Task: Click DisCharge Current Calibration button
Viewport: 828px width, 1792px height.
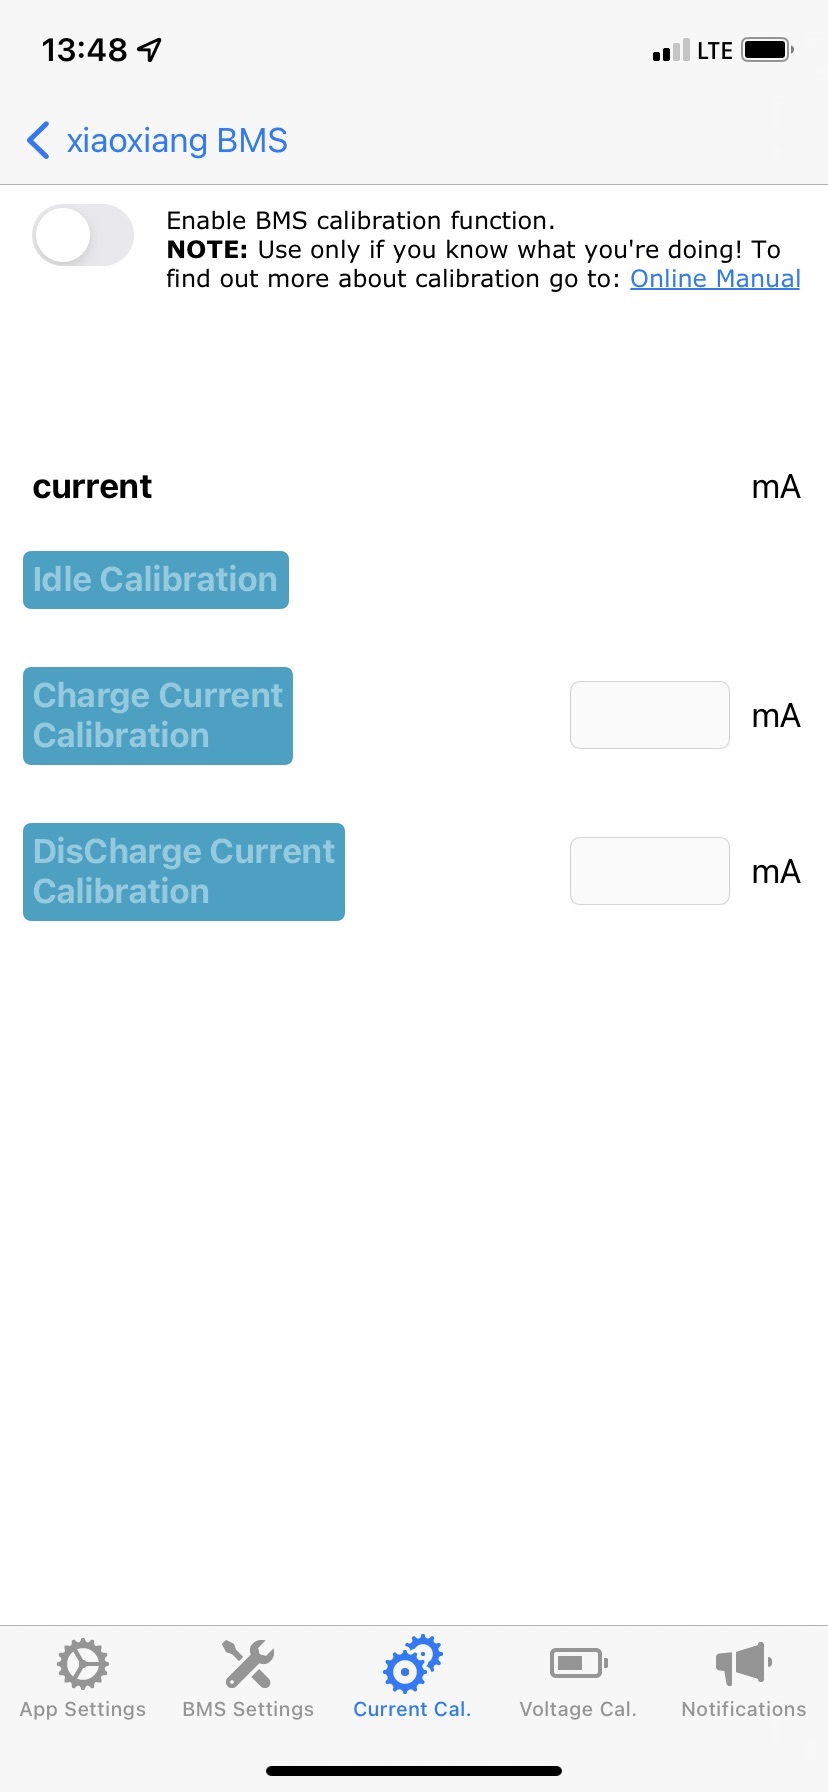Action: [x=184, y=872]
